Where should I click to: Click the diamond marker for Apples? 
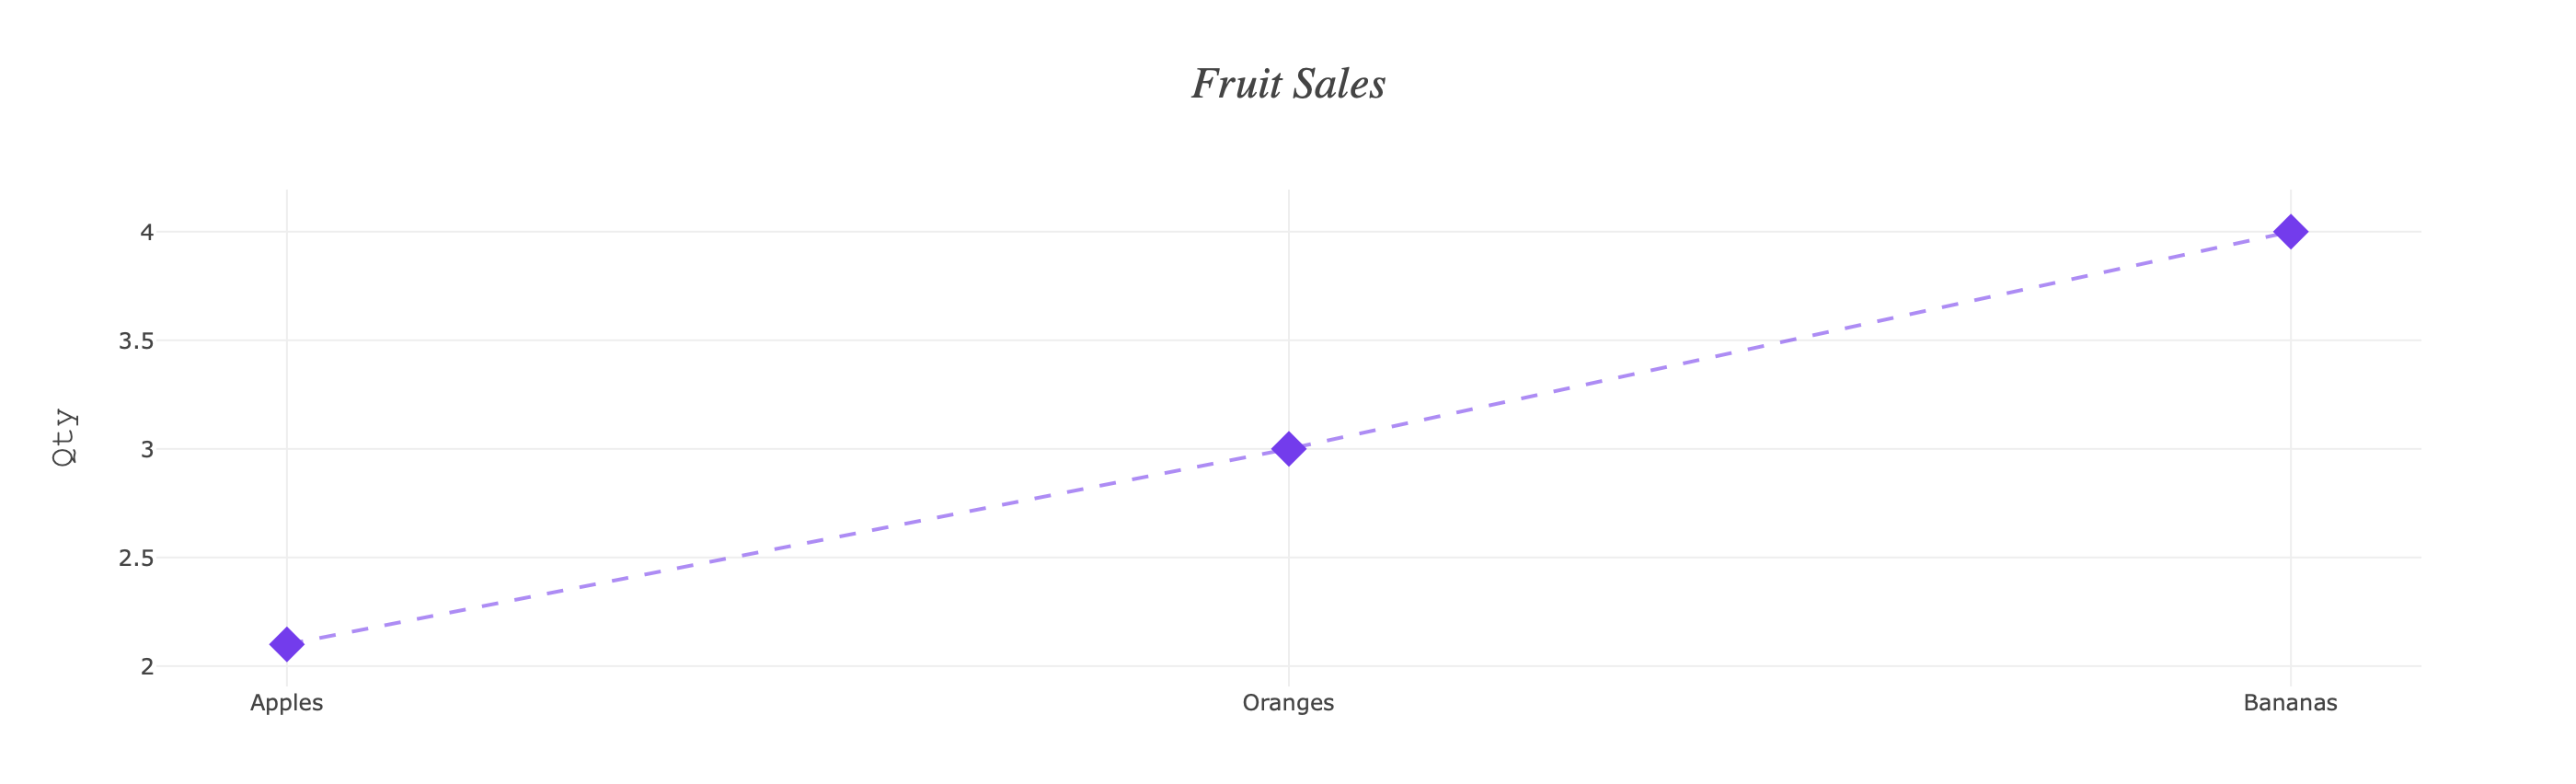pyautogui.click(x=287, y=644)
